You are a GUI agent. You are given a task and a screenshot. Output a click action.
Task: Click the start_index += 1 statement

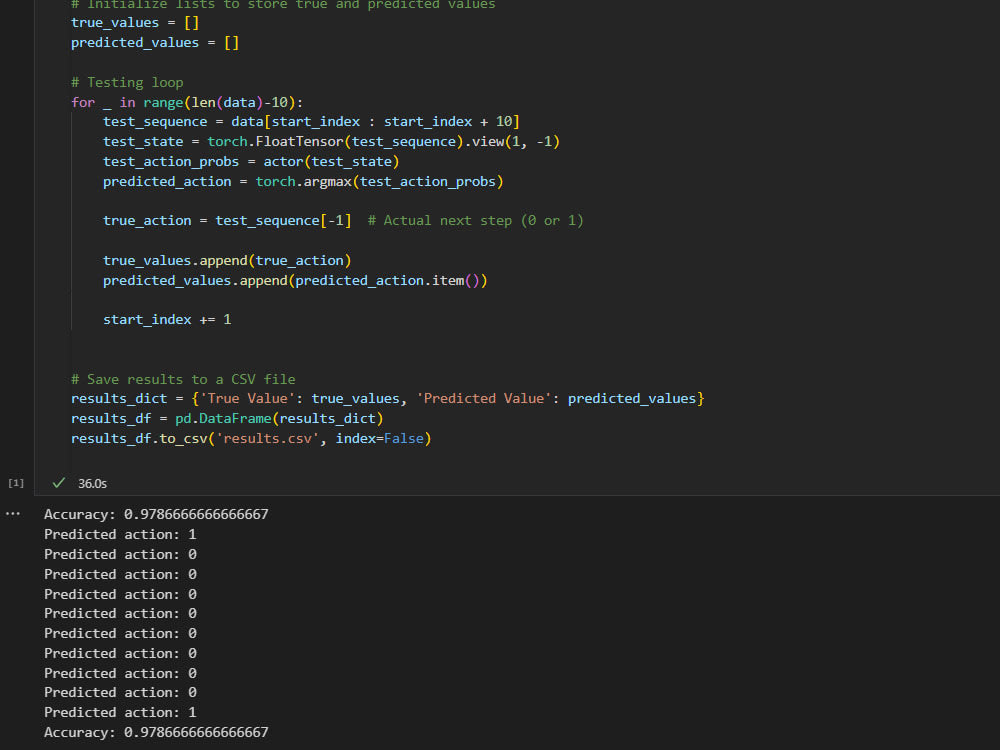166,319
